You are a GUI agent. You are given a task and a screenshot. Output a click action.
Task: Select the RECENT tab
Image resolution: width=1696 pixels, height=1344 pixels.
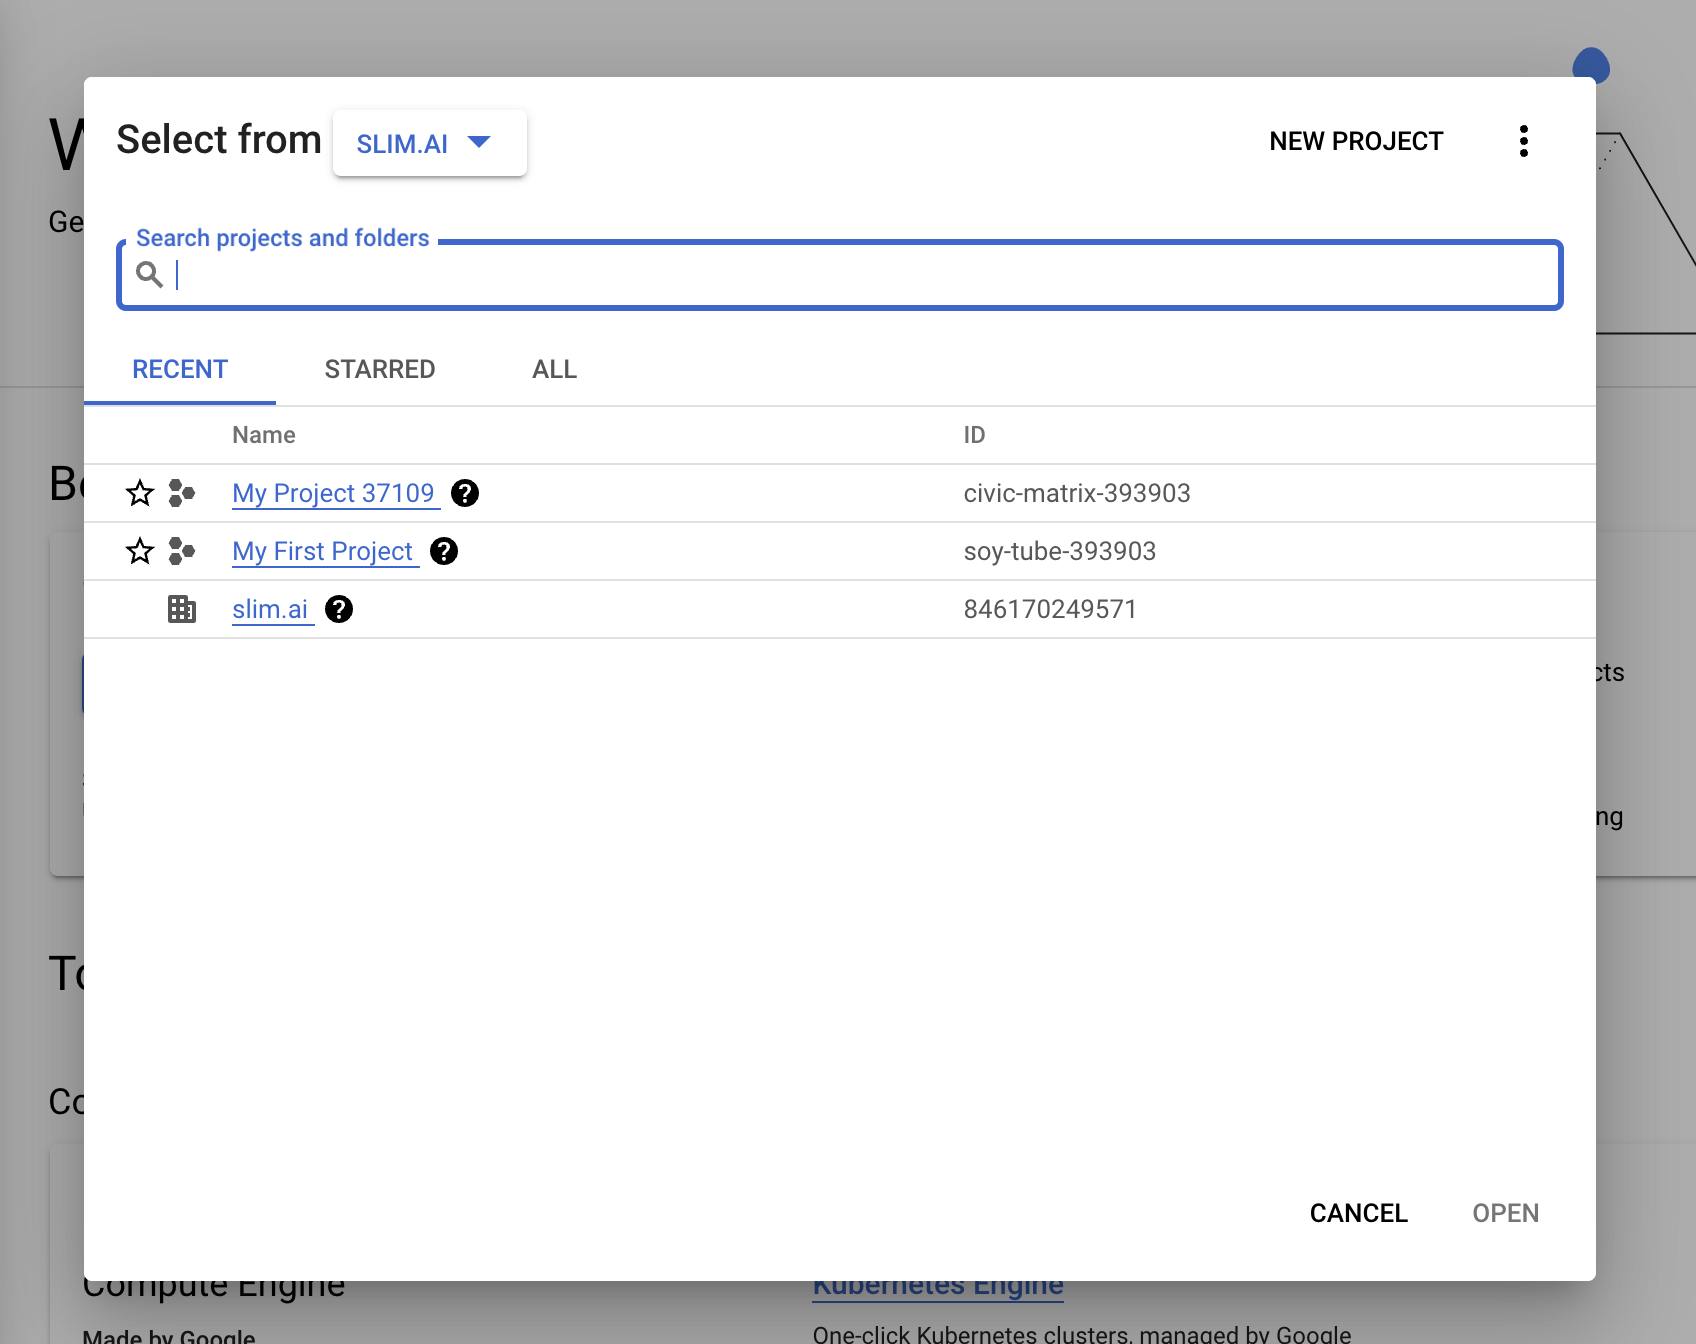(180, 369)
